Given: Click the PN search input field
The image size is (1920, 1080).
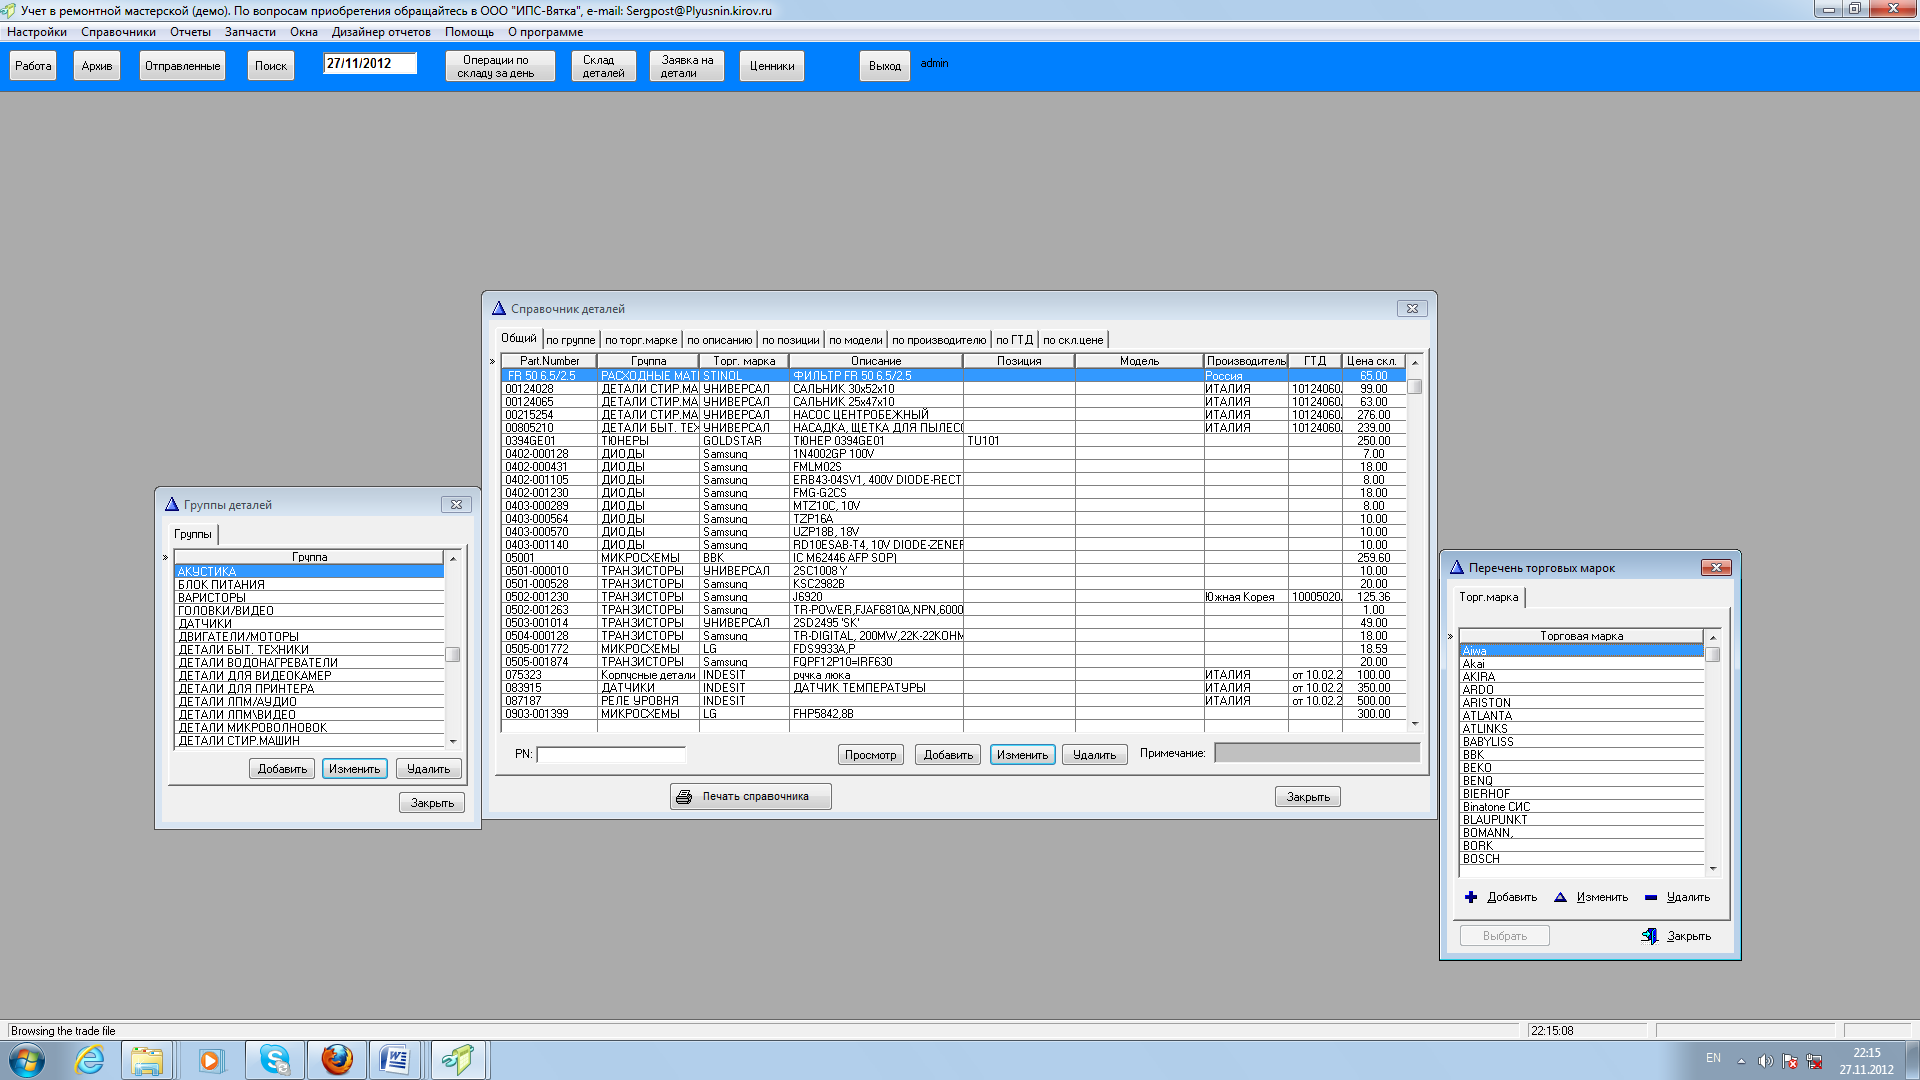Looking at the screenshot, I should tap(611, 755).
